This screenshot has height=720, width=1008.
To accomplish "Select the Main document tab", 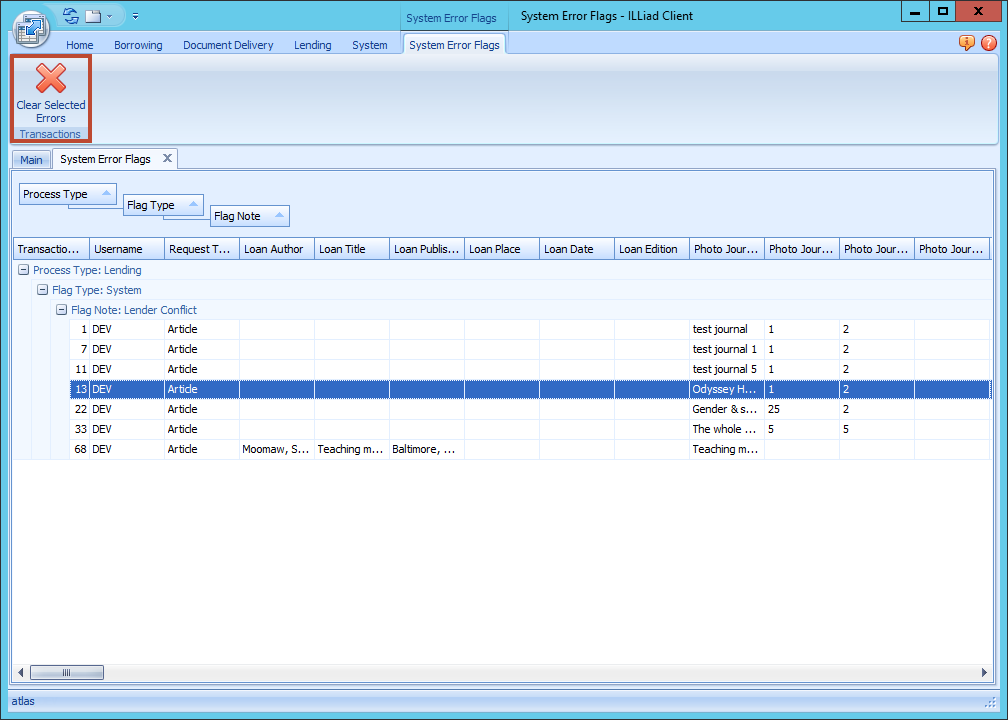I will pyautogui.click(x=31, y=160).
